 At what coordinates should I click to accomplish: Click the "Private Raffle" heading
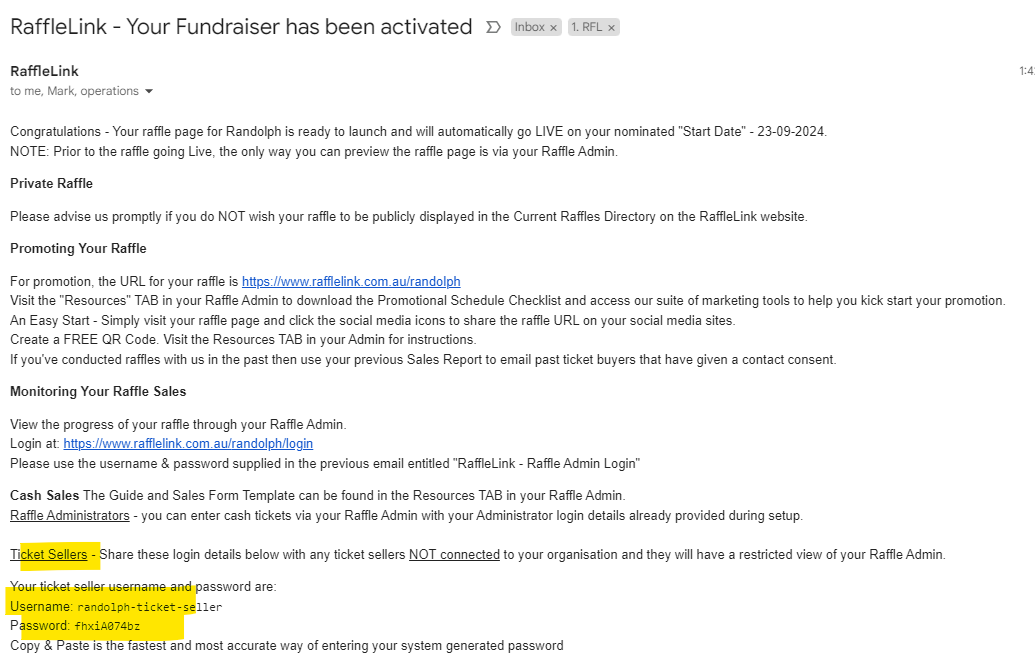tap(51, 184)
